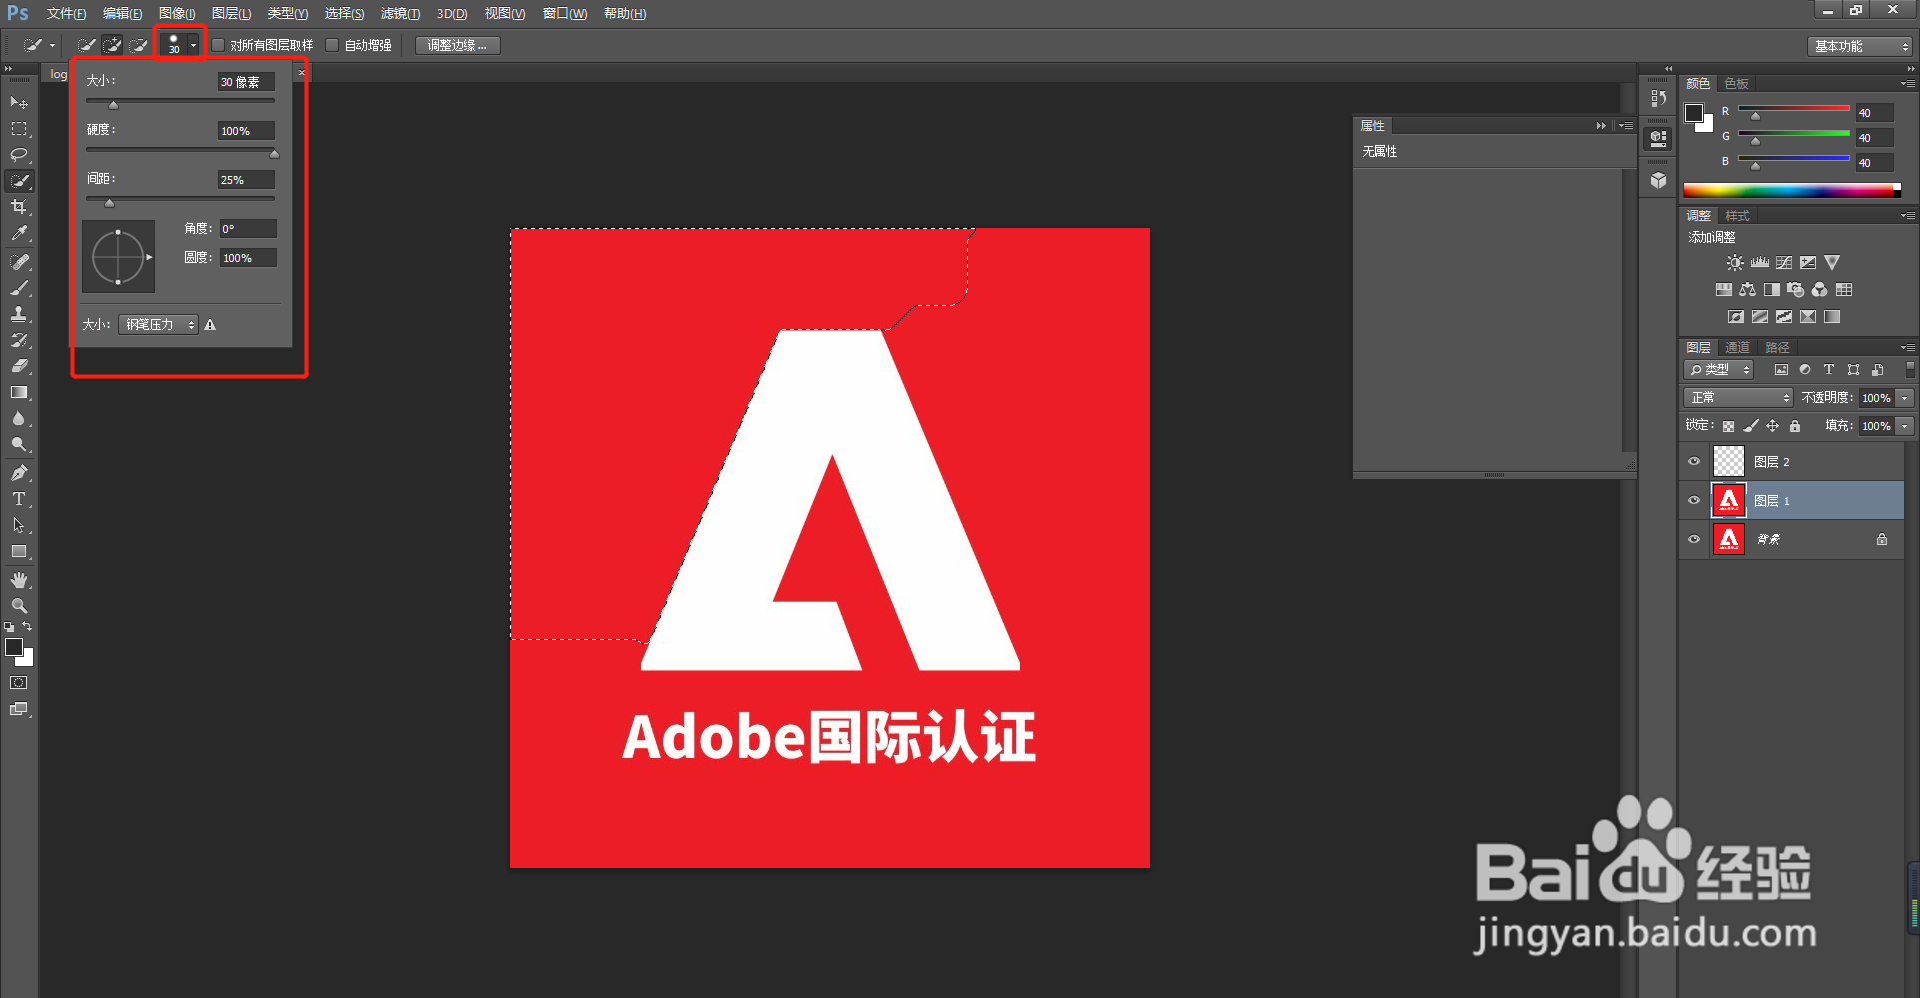
Task: Enable 自动增强 checkbox
Action: pyautogui.click(x=333, y=45)
